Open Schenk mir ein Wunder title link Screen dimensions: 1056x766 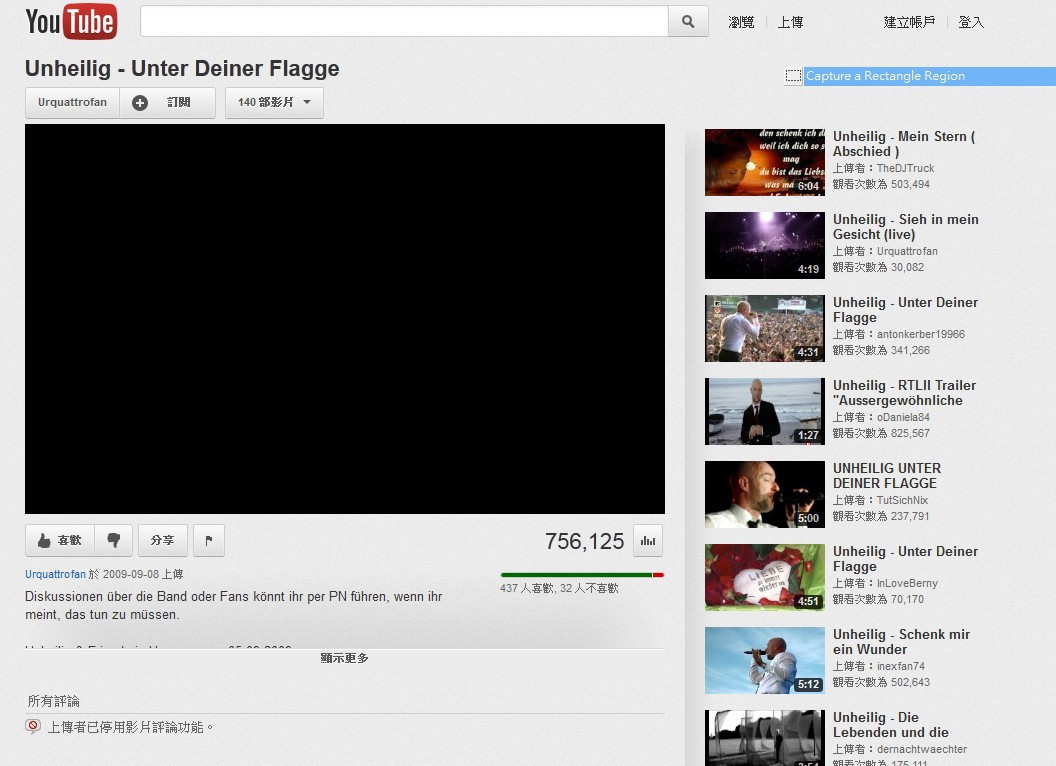tap(901, 641)
